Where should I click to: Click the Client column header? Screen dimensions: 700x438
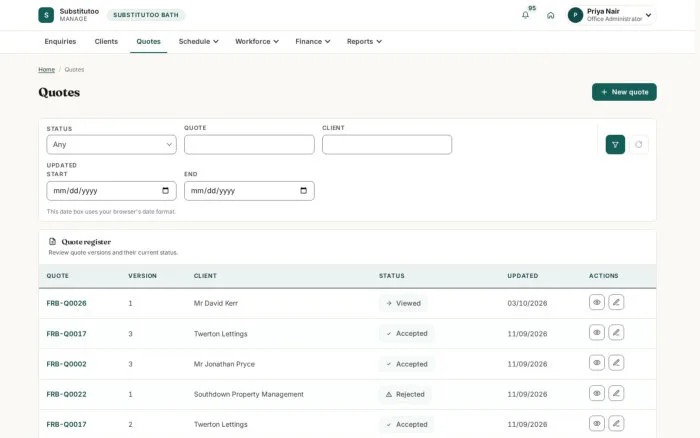[x=205, y=276]
